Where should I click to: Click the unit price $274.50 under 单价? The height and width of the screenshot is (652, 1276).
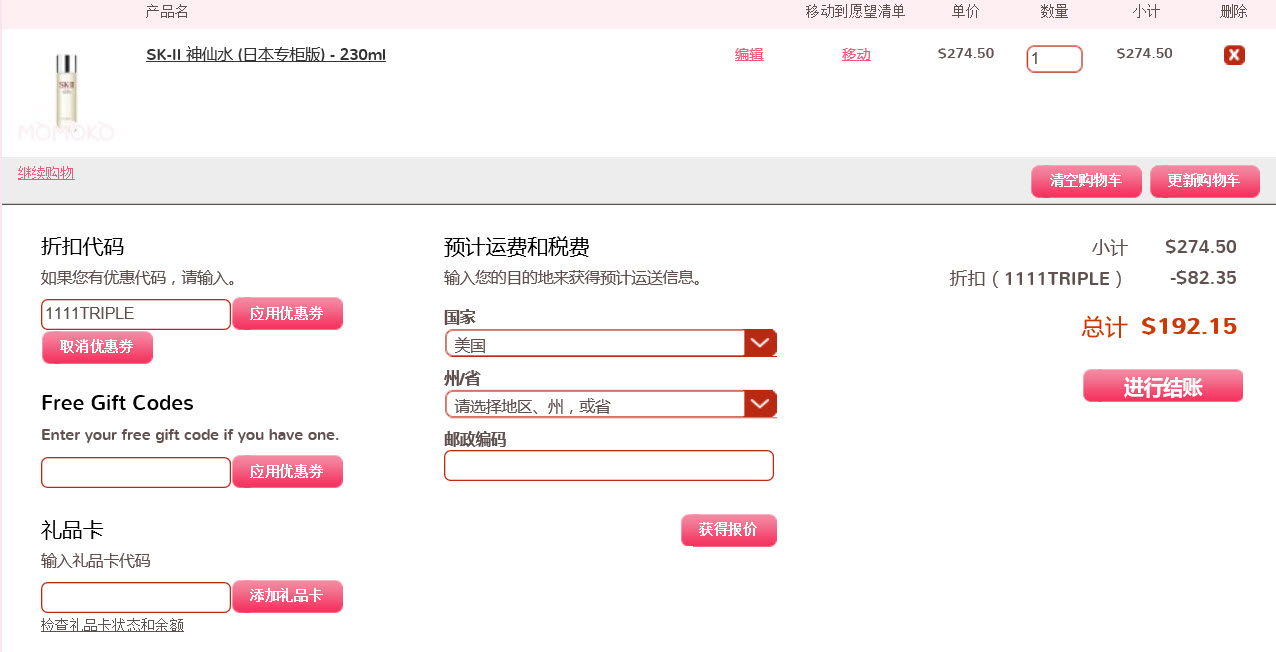click(x=966, y=54)
